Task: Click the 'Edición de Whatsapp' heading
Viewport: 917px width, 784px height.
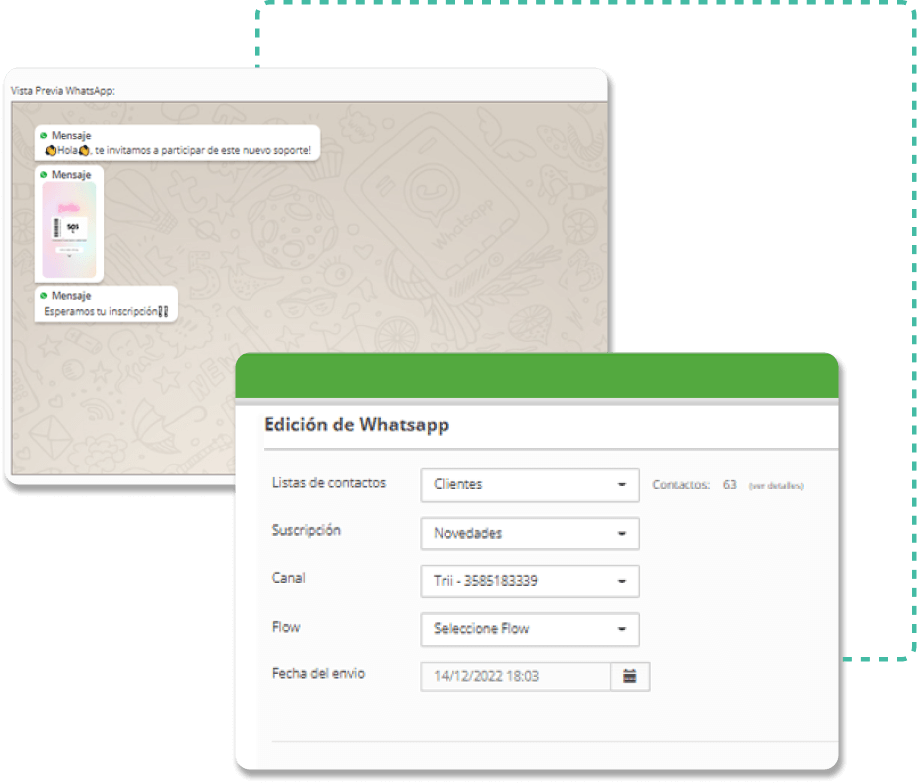Action: click(x=356, y=425)
